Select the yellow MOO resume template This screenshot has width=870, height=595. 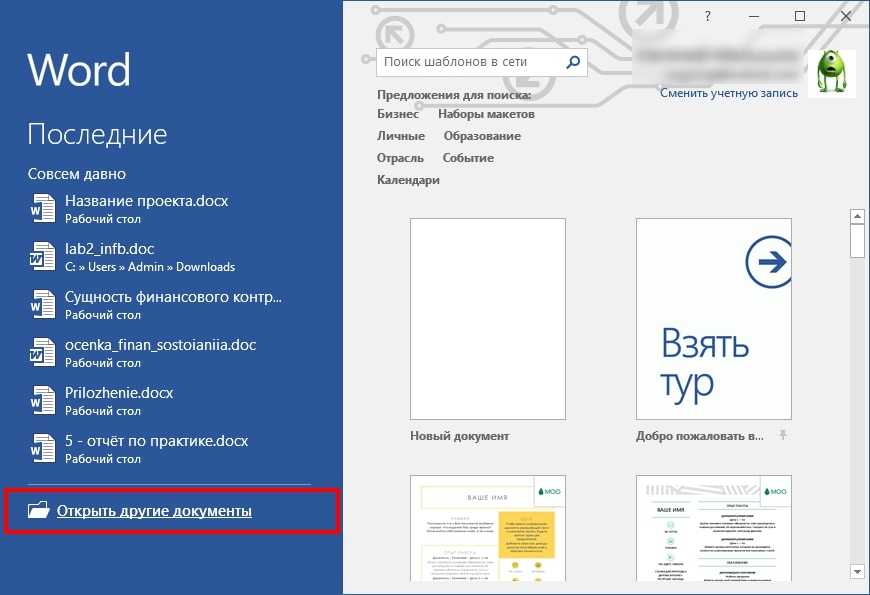pos(488,528)
